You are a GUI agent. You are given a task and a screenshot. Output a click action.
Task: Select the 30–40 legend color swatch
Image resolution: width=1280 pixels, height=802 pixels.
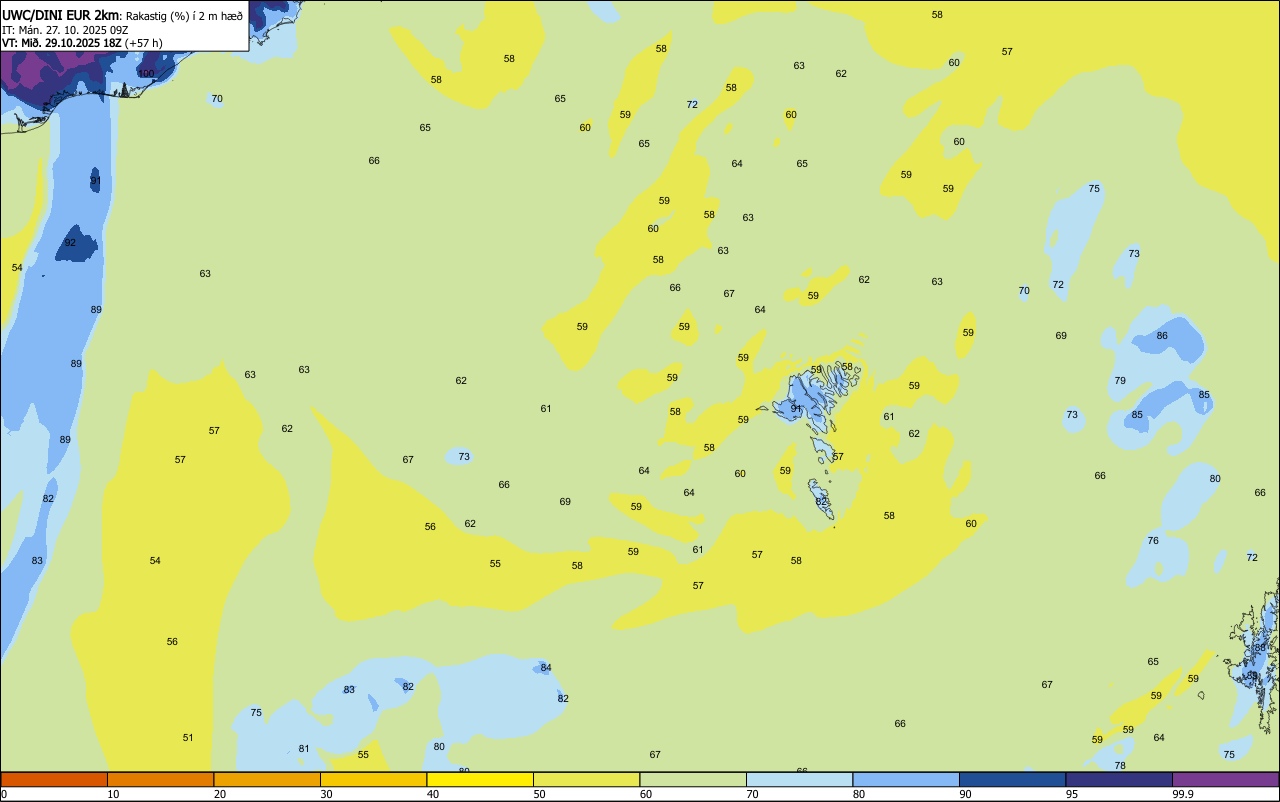(373, 779)
